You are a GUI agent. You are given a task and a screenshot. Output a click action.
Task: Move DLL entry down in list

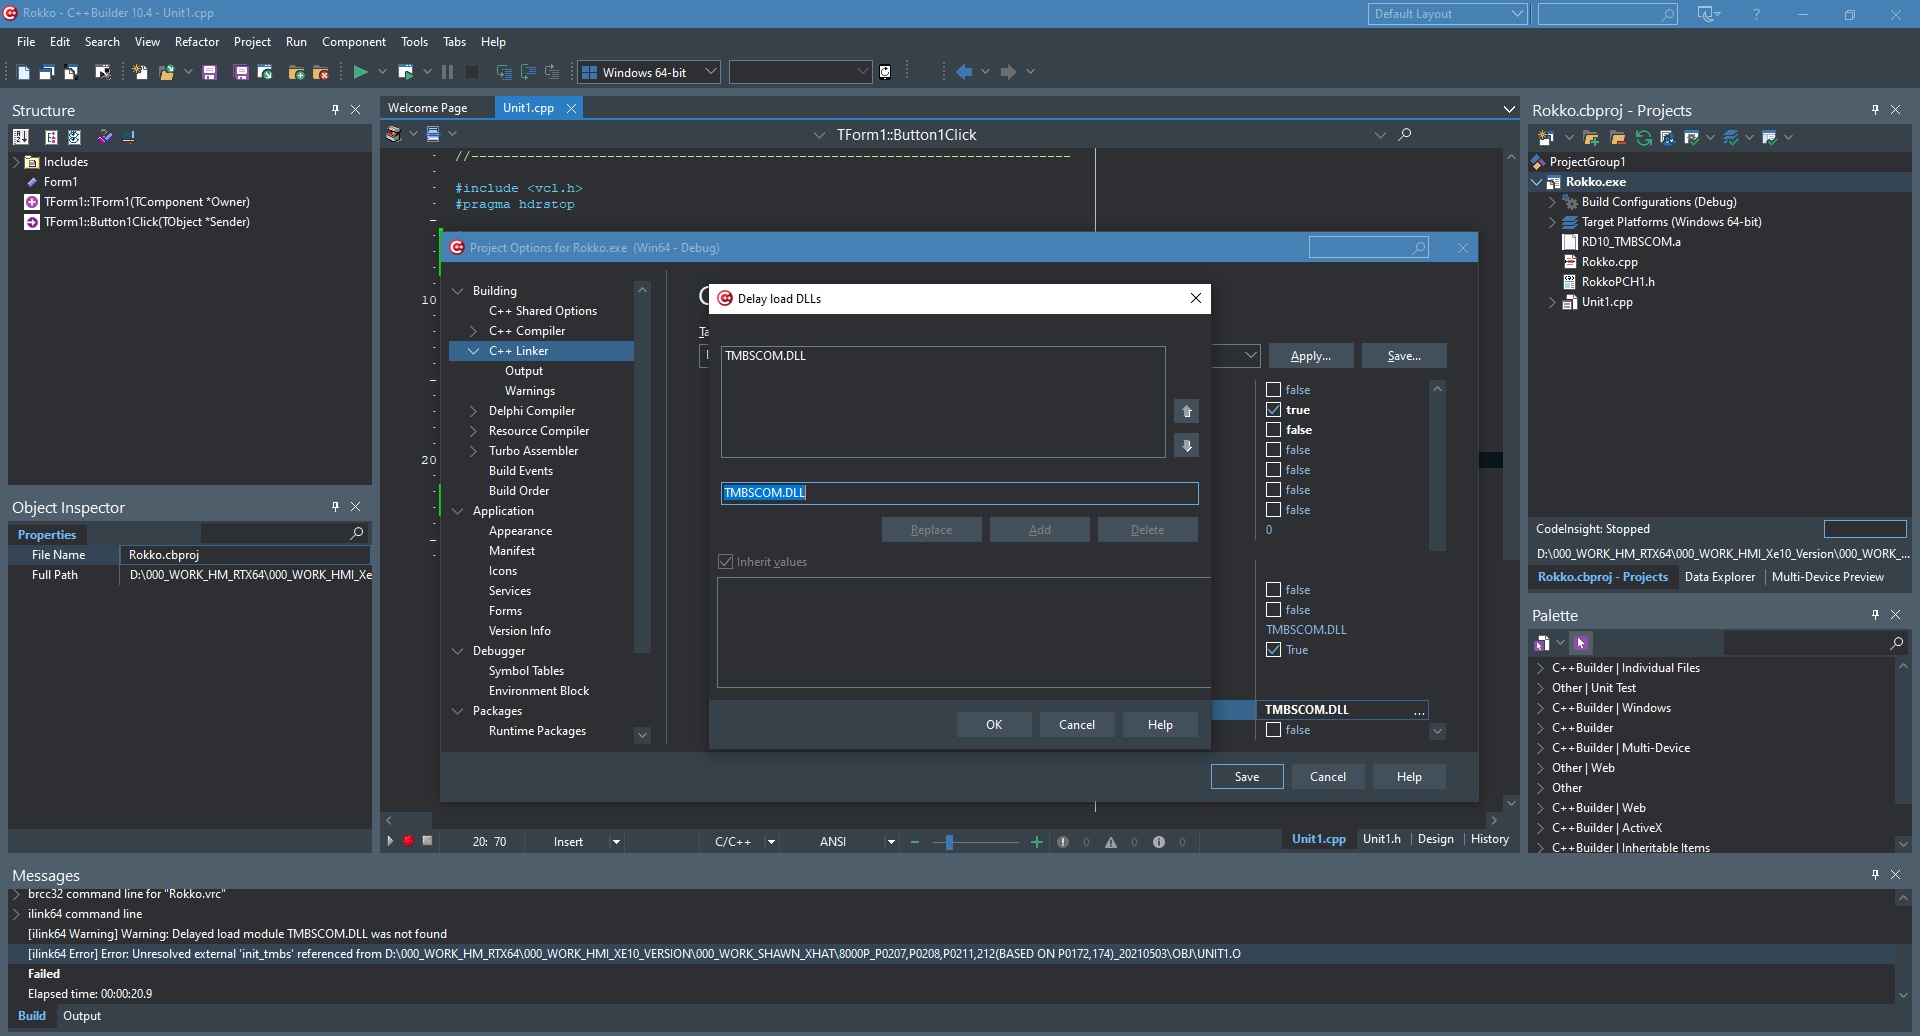1187,446
